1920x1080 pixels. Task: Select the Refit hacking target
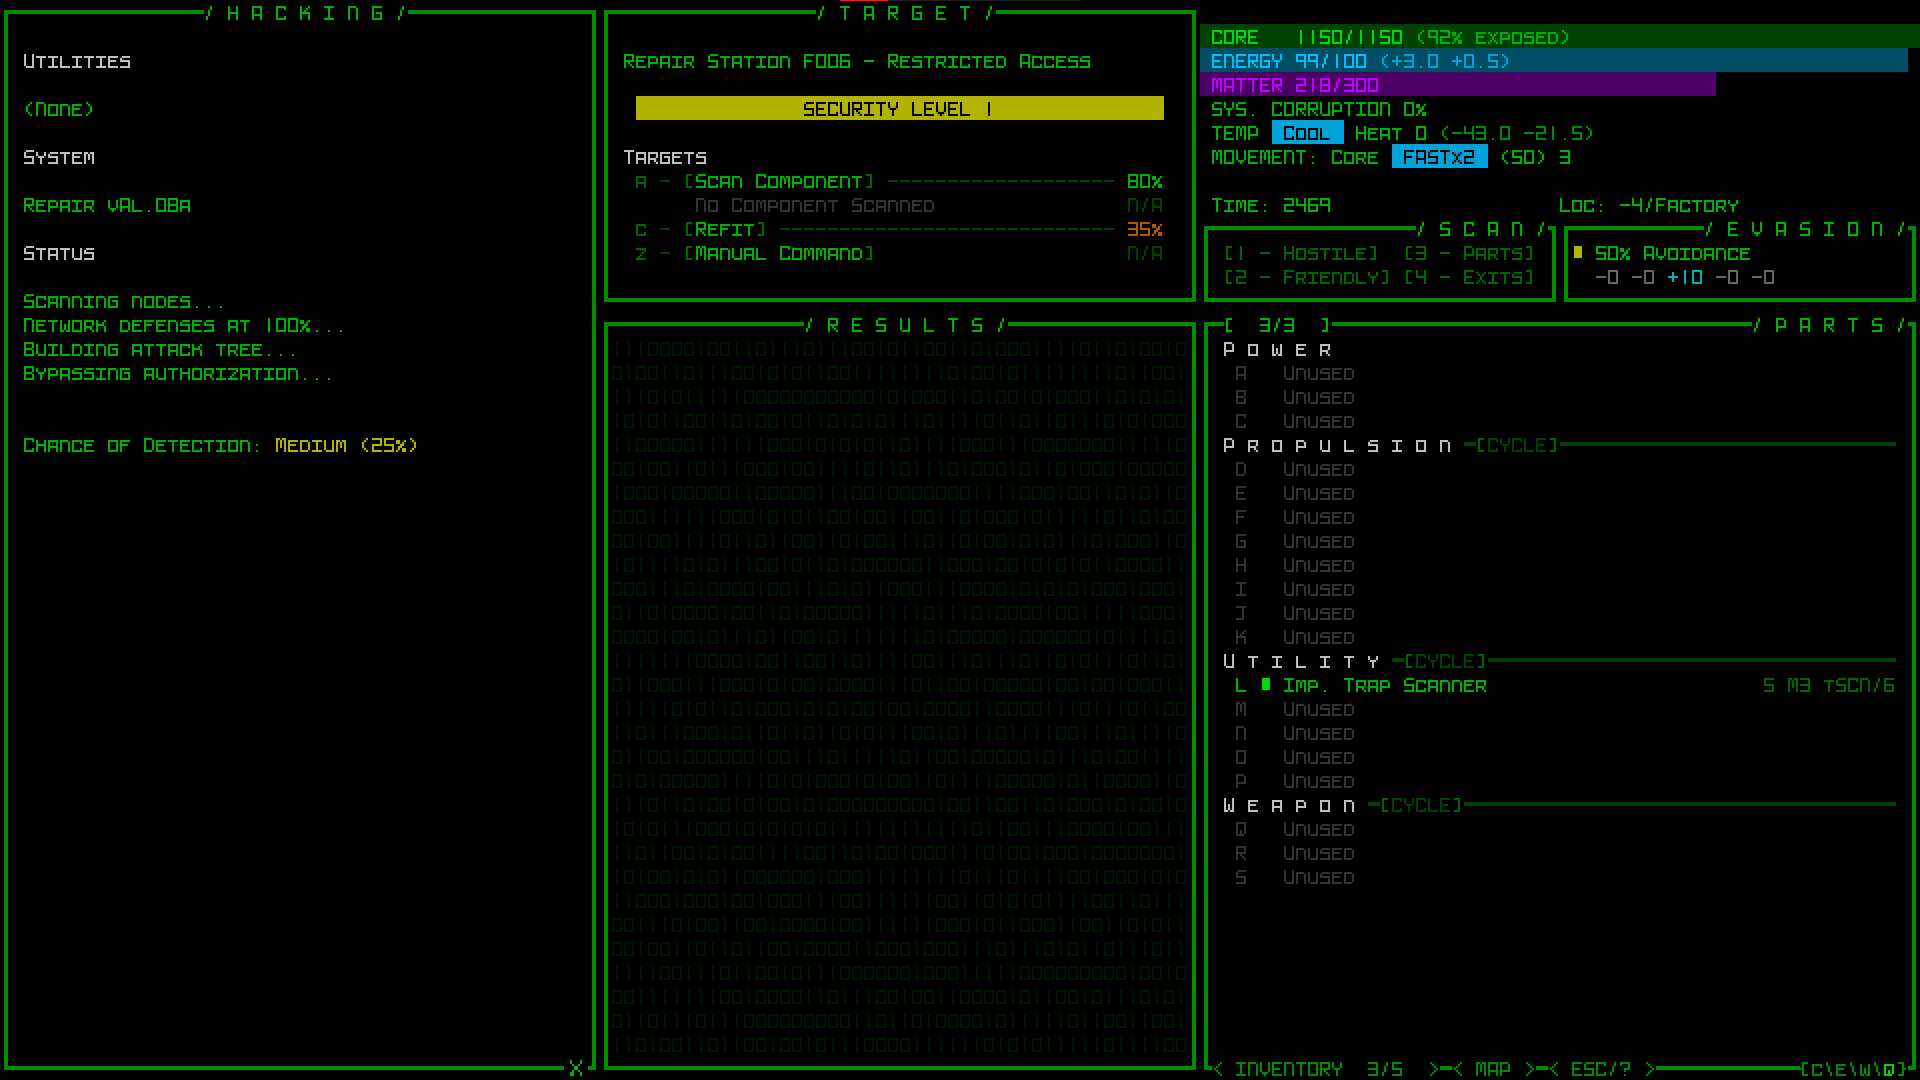pos(725,230)
